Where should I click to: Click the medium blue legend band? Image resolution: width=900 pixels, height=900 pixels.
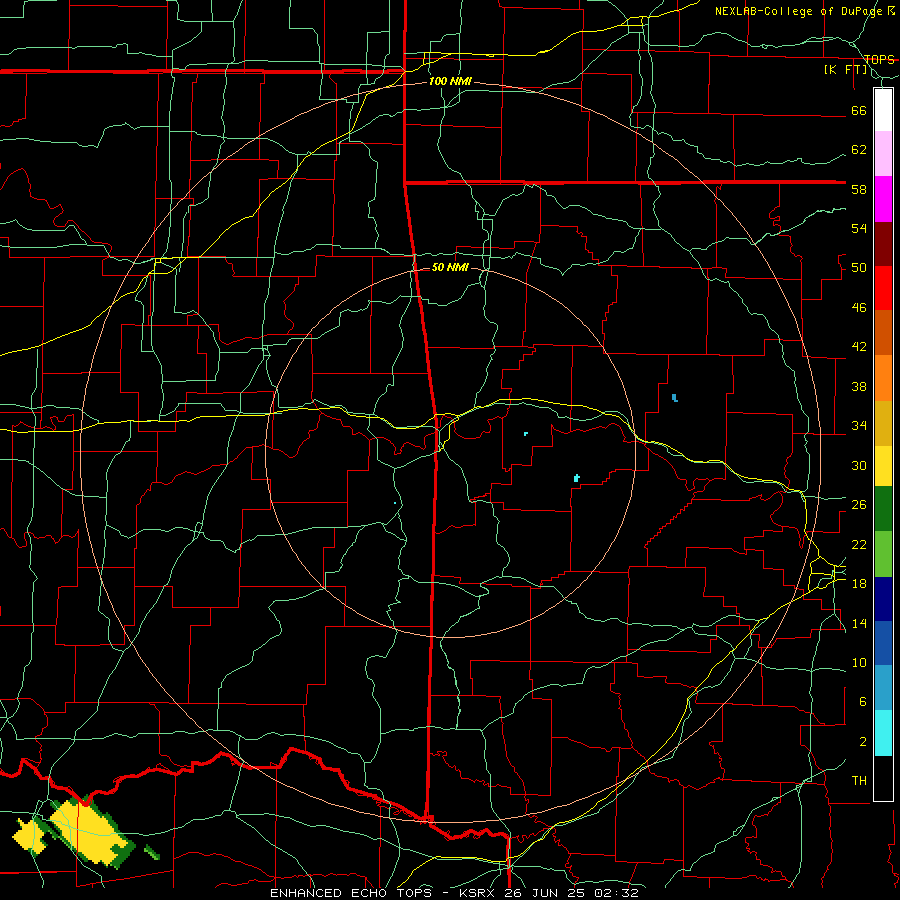[x=883, y=643]
